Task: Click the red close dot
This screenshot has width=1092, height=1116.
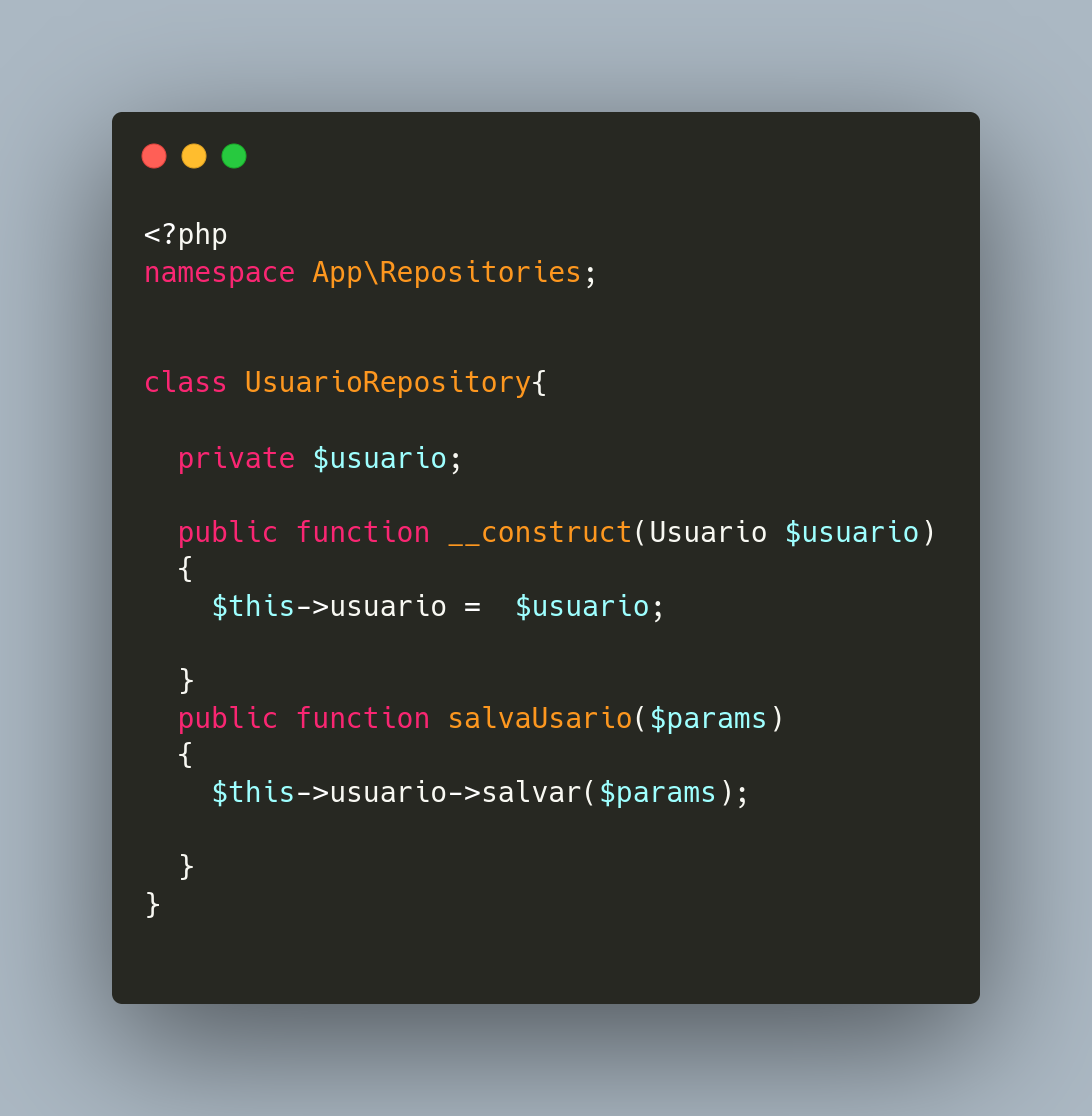Action: pos(154,156)
